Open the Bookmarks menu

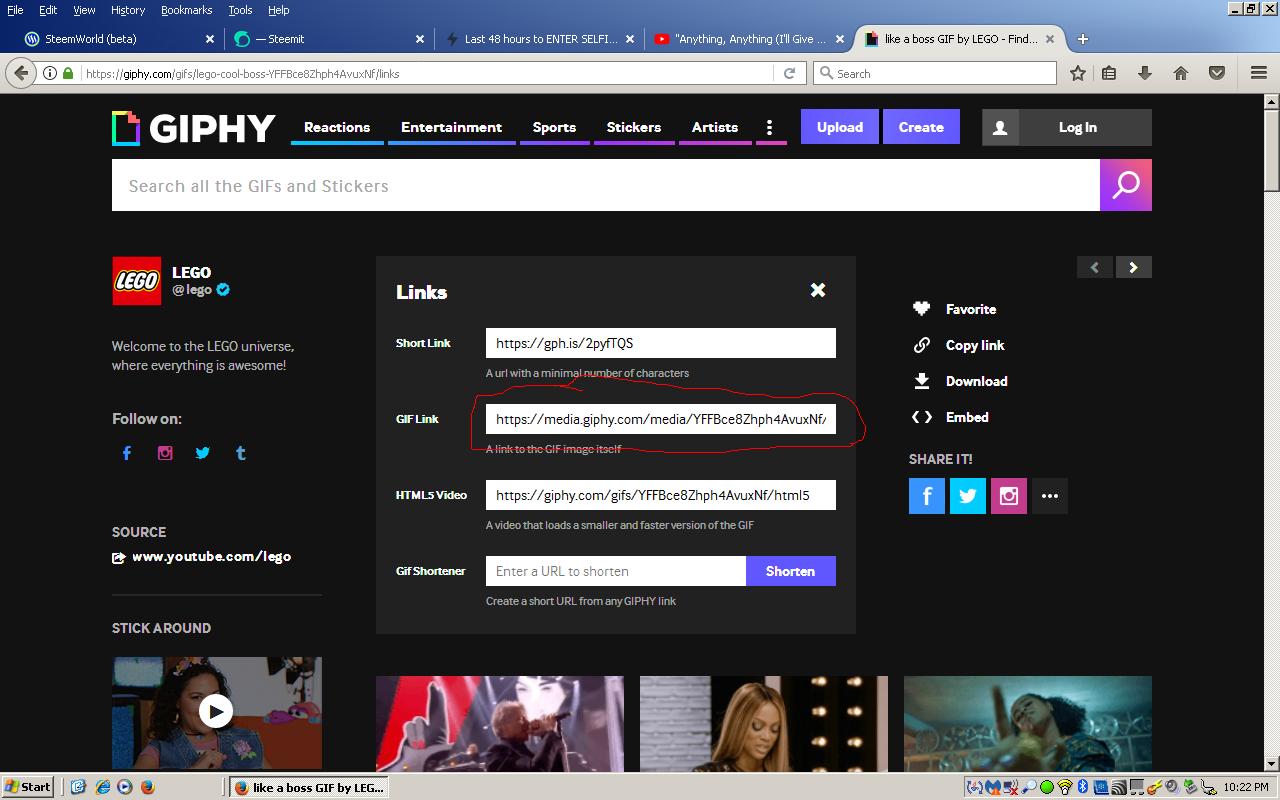tap(187, 10)
